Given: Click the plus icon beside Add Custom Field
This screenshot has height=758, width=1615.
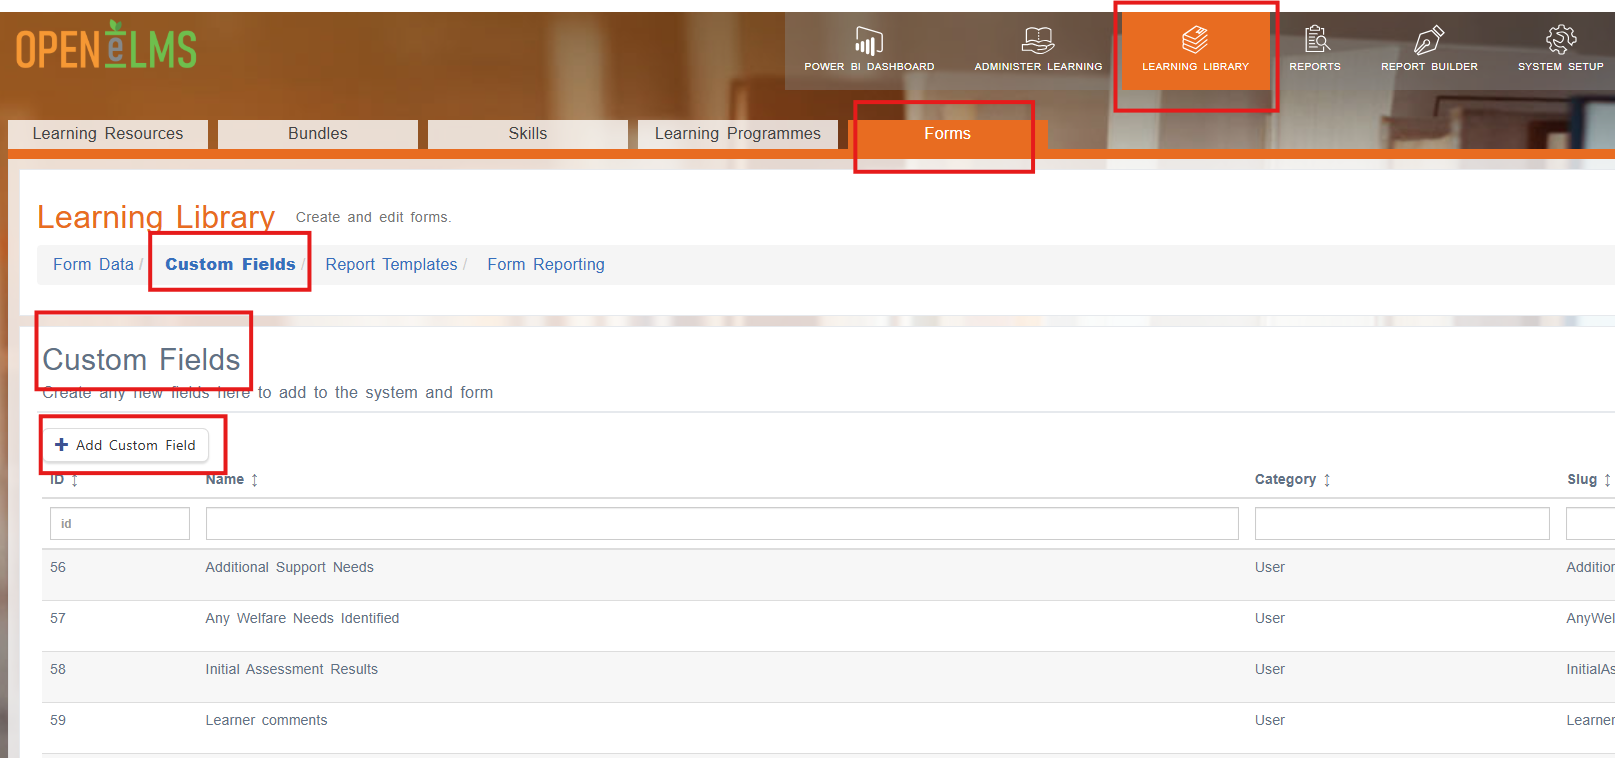Looking at the screenshot, I should 62,445.
